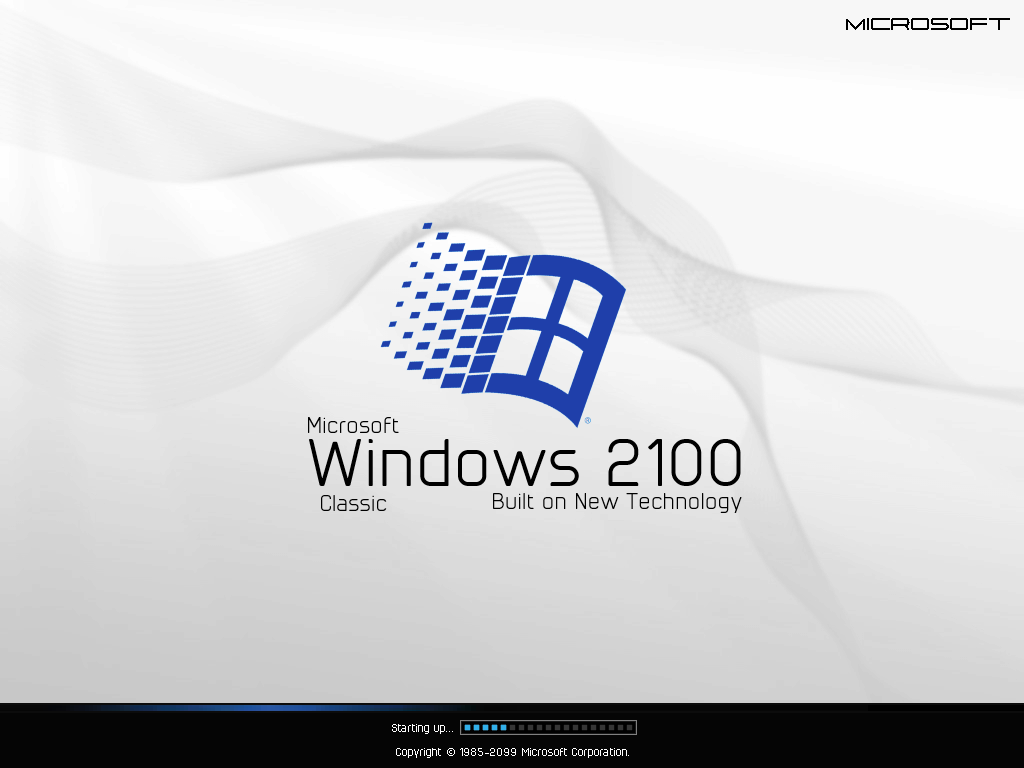Click the "Built on New Technology" tagline
Screen dimensions: 1024x768
[x=616, y=502]
